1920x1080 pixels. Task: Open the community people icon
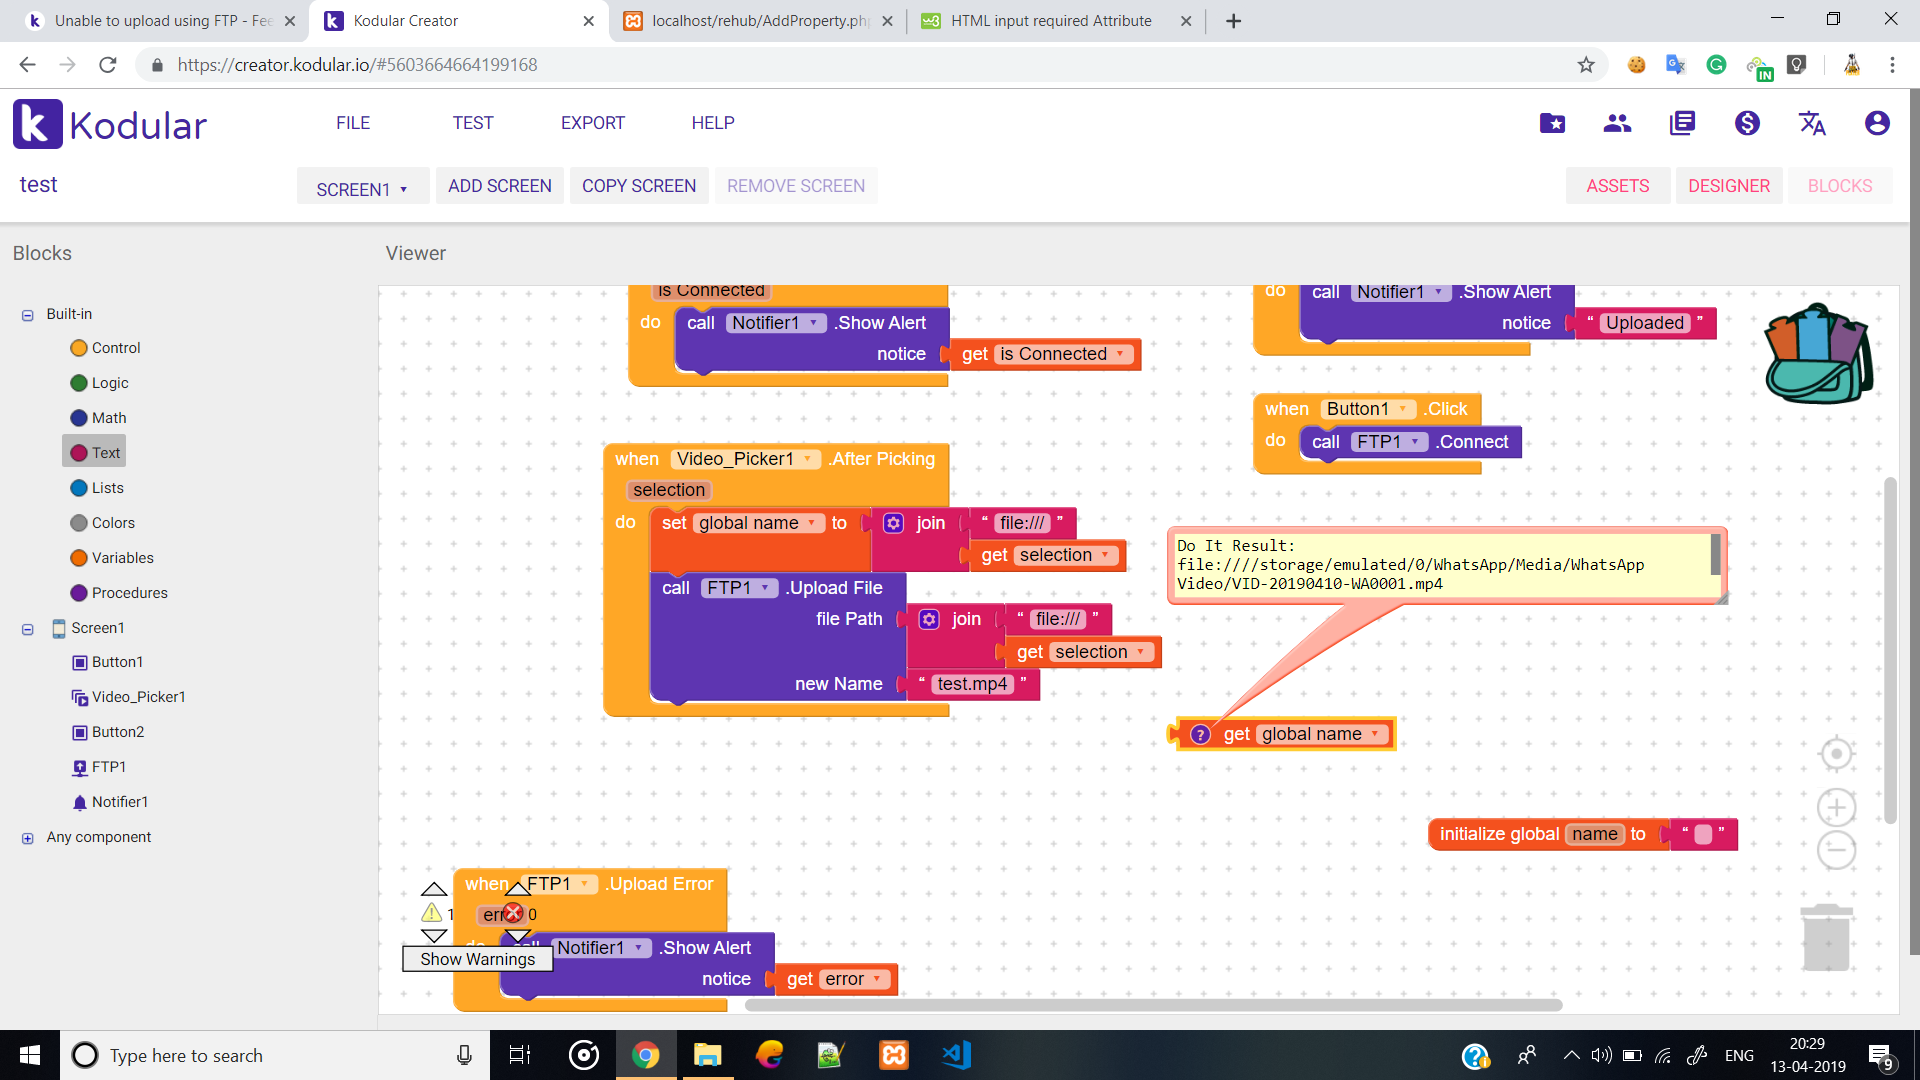point(1617,123)
